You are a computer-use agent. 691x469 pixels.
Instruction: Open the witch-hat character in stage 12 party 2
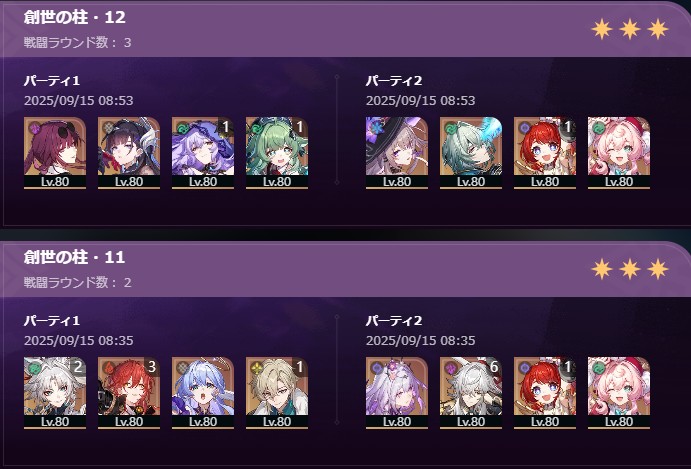(397, 153)
